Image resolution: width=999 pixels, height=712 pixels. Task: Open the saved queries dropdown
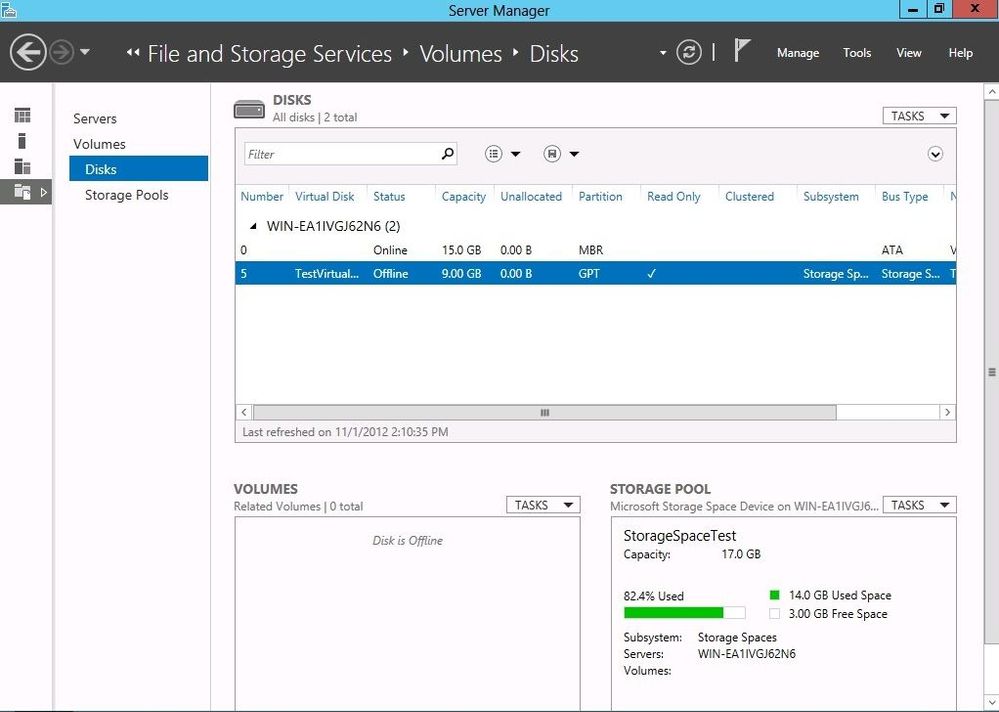coord(561,154)
